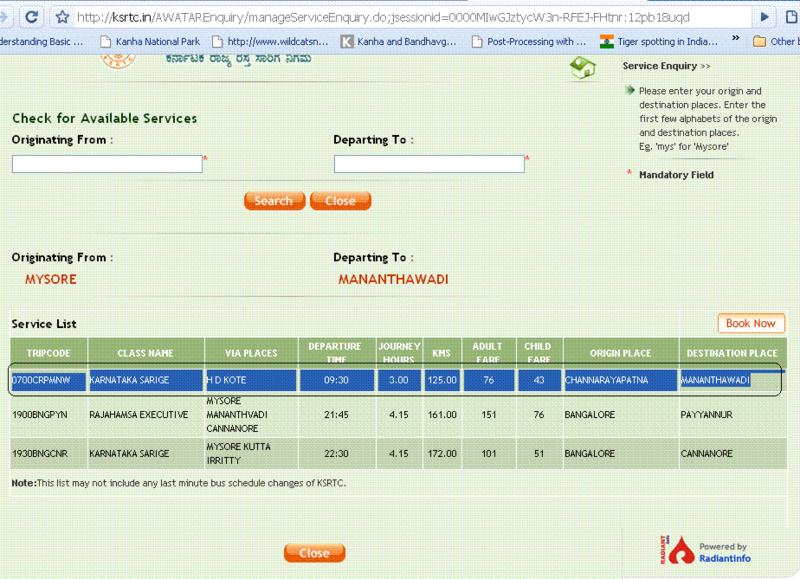The width and height of the screenshot is (800, 579).
Task: Click the bookmark star icon
Action: click(x=63, y=17)
